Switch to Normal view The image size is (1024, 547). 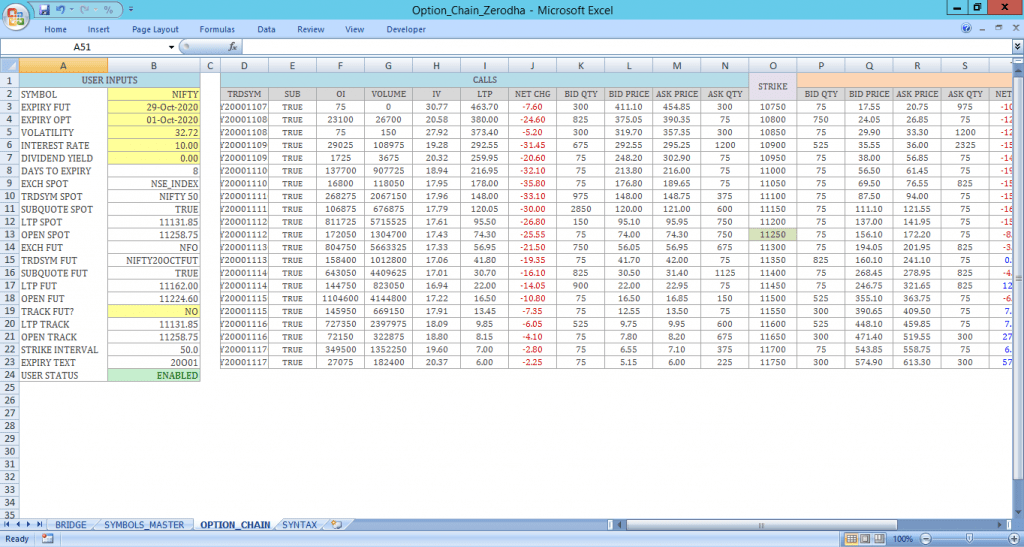click(x=852, y=539)
